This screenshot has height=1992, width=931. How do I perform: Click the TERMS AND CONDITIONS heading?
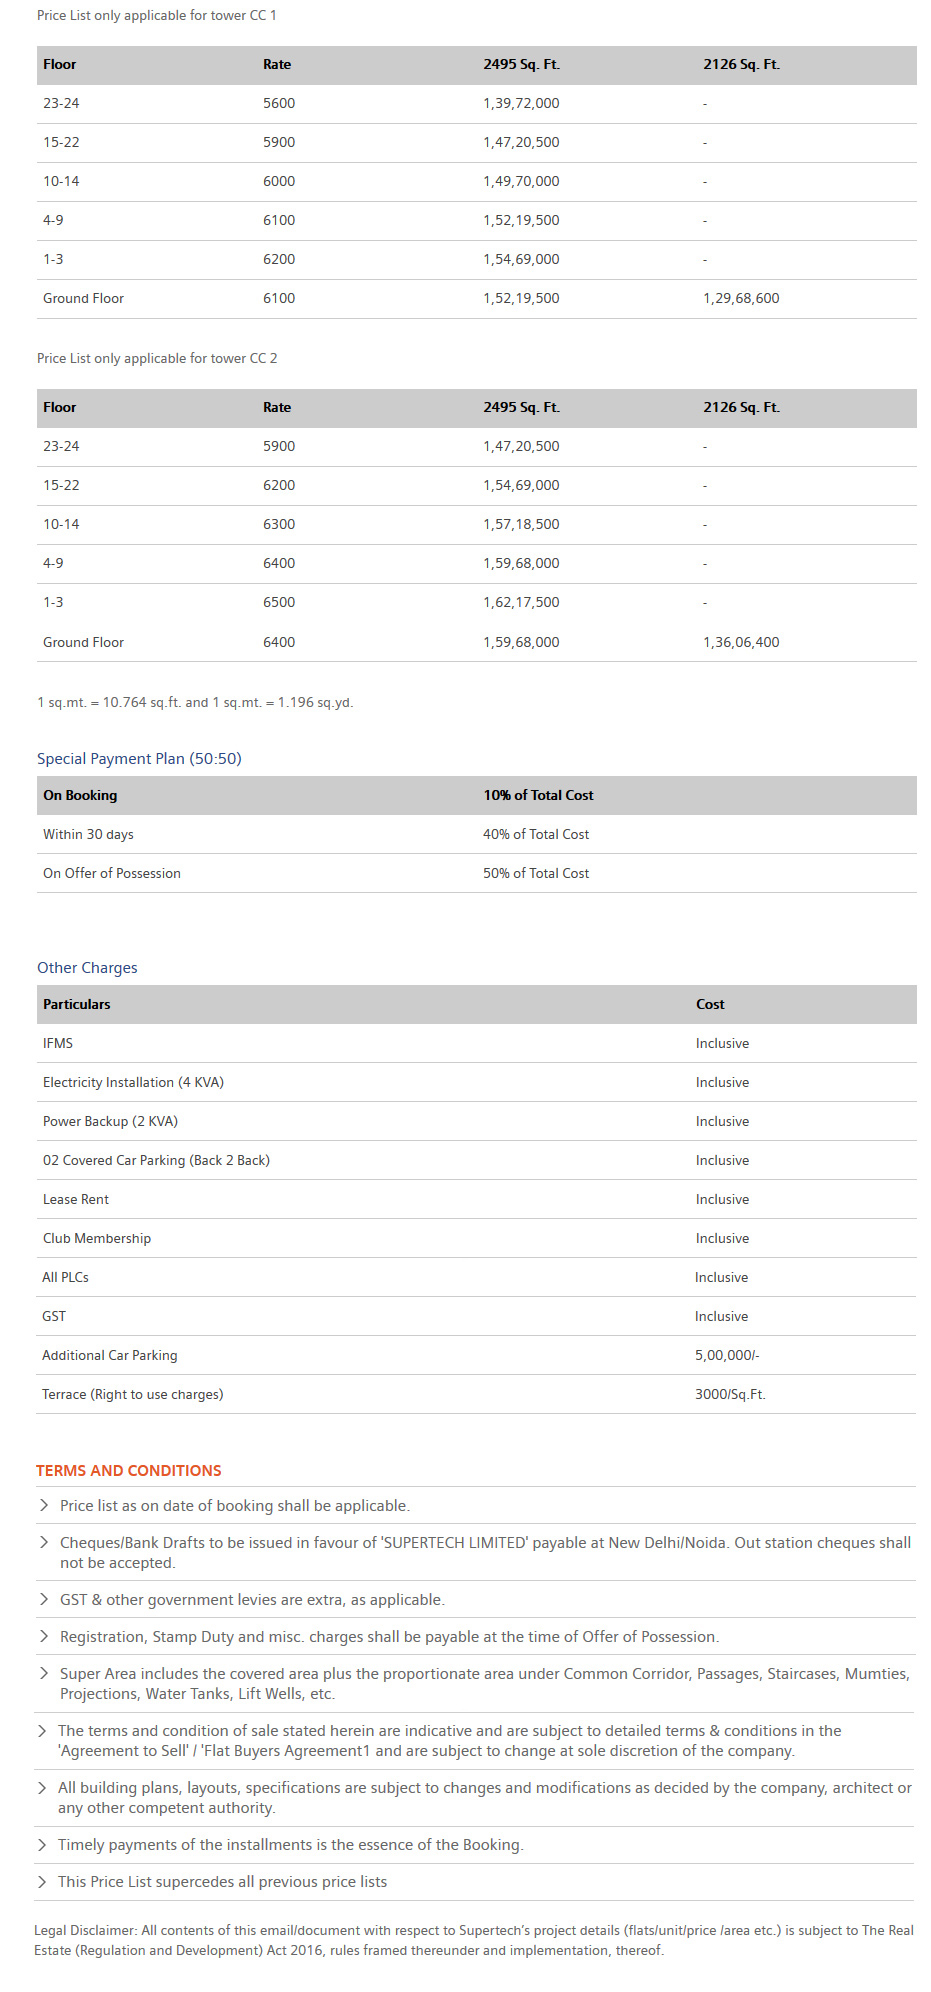tap(129, 1470)
